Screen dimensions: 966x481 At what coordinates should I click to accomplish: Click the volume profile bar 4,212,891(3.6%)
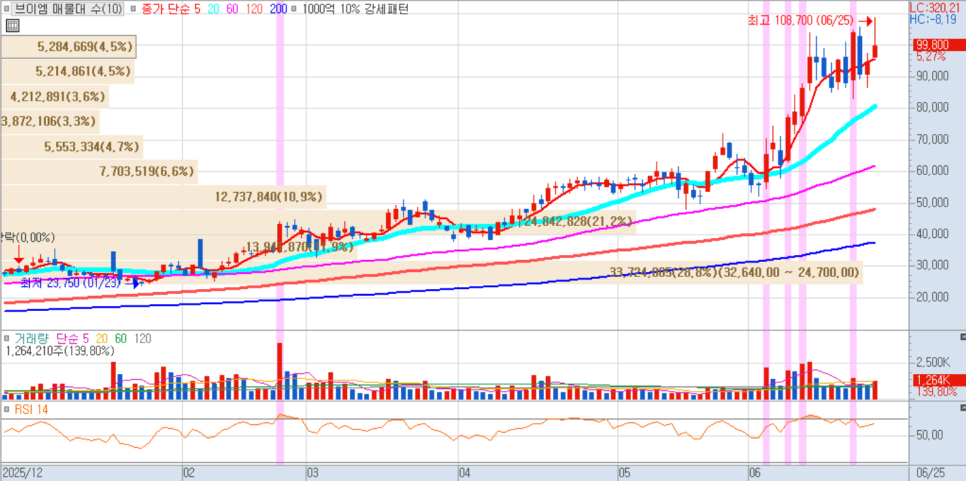pos(55,97)
